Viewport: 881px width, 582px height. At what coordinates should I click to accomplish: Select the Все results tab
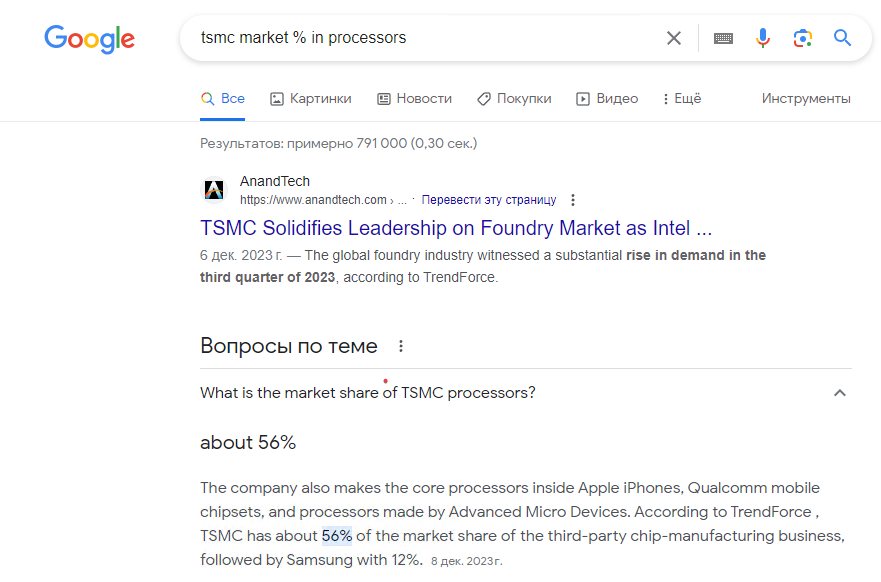pos(223,98)
